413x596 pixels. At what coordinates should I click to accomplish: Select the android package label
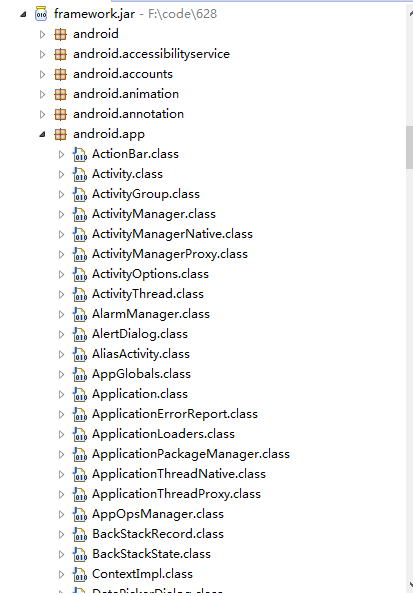[96, 34]
